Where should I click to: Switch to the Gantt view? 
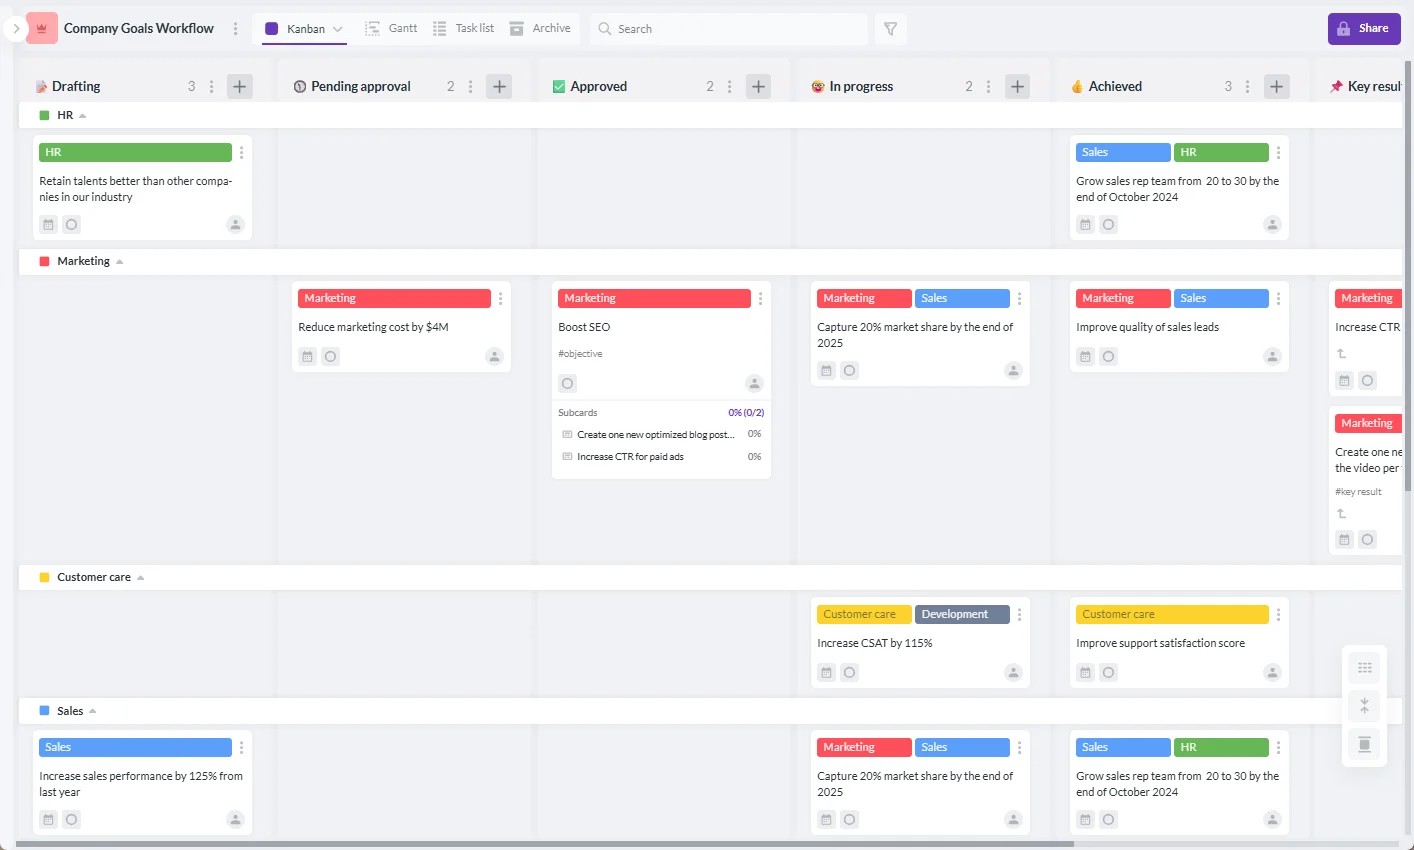click(x=391, y=28)
